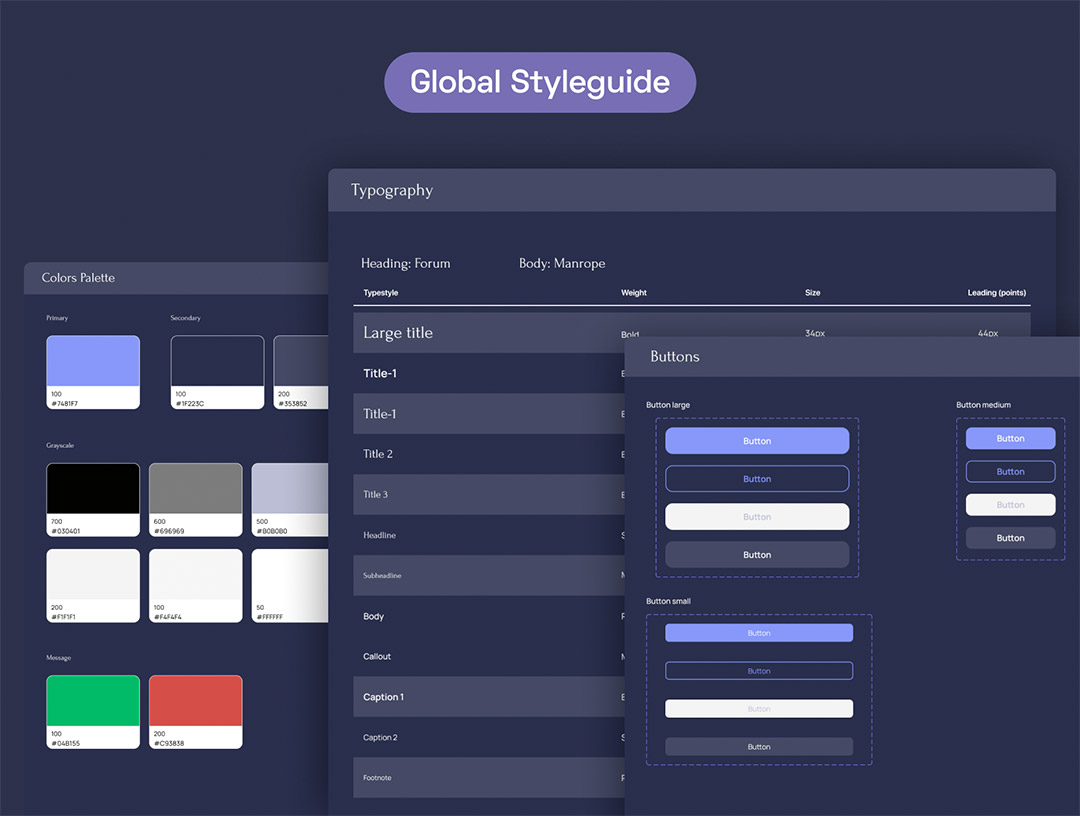
Task: Click the dark gray small Button
Action: coord(759,747)
